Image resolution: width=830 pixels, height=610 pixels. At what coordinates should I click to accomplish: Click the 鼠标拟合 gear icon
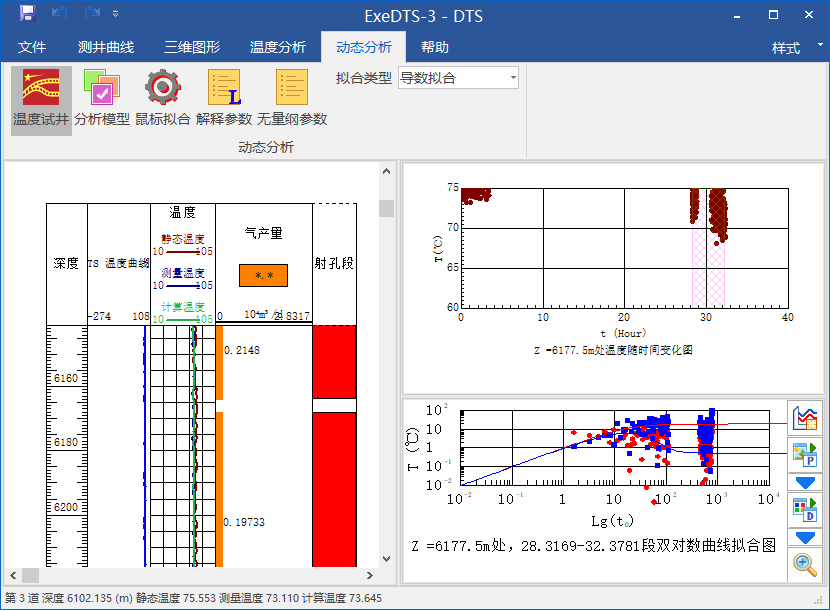[x=163, y=100]
